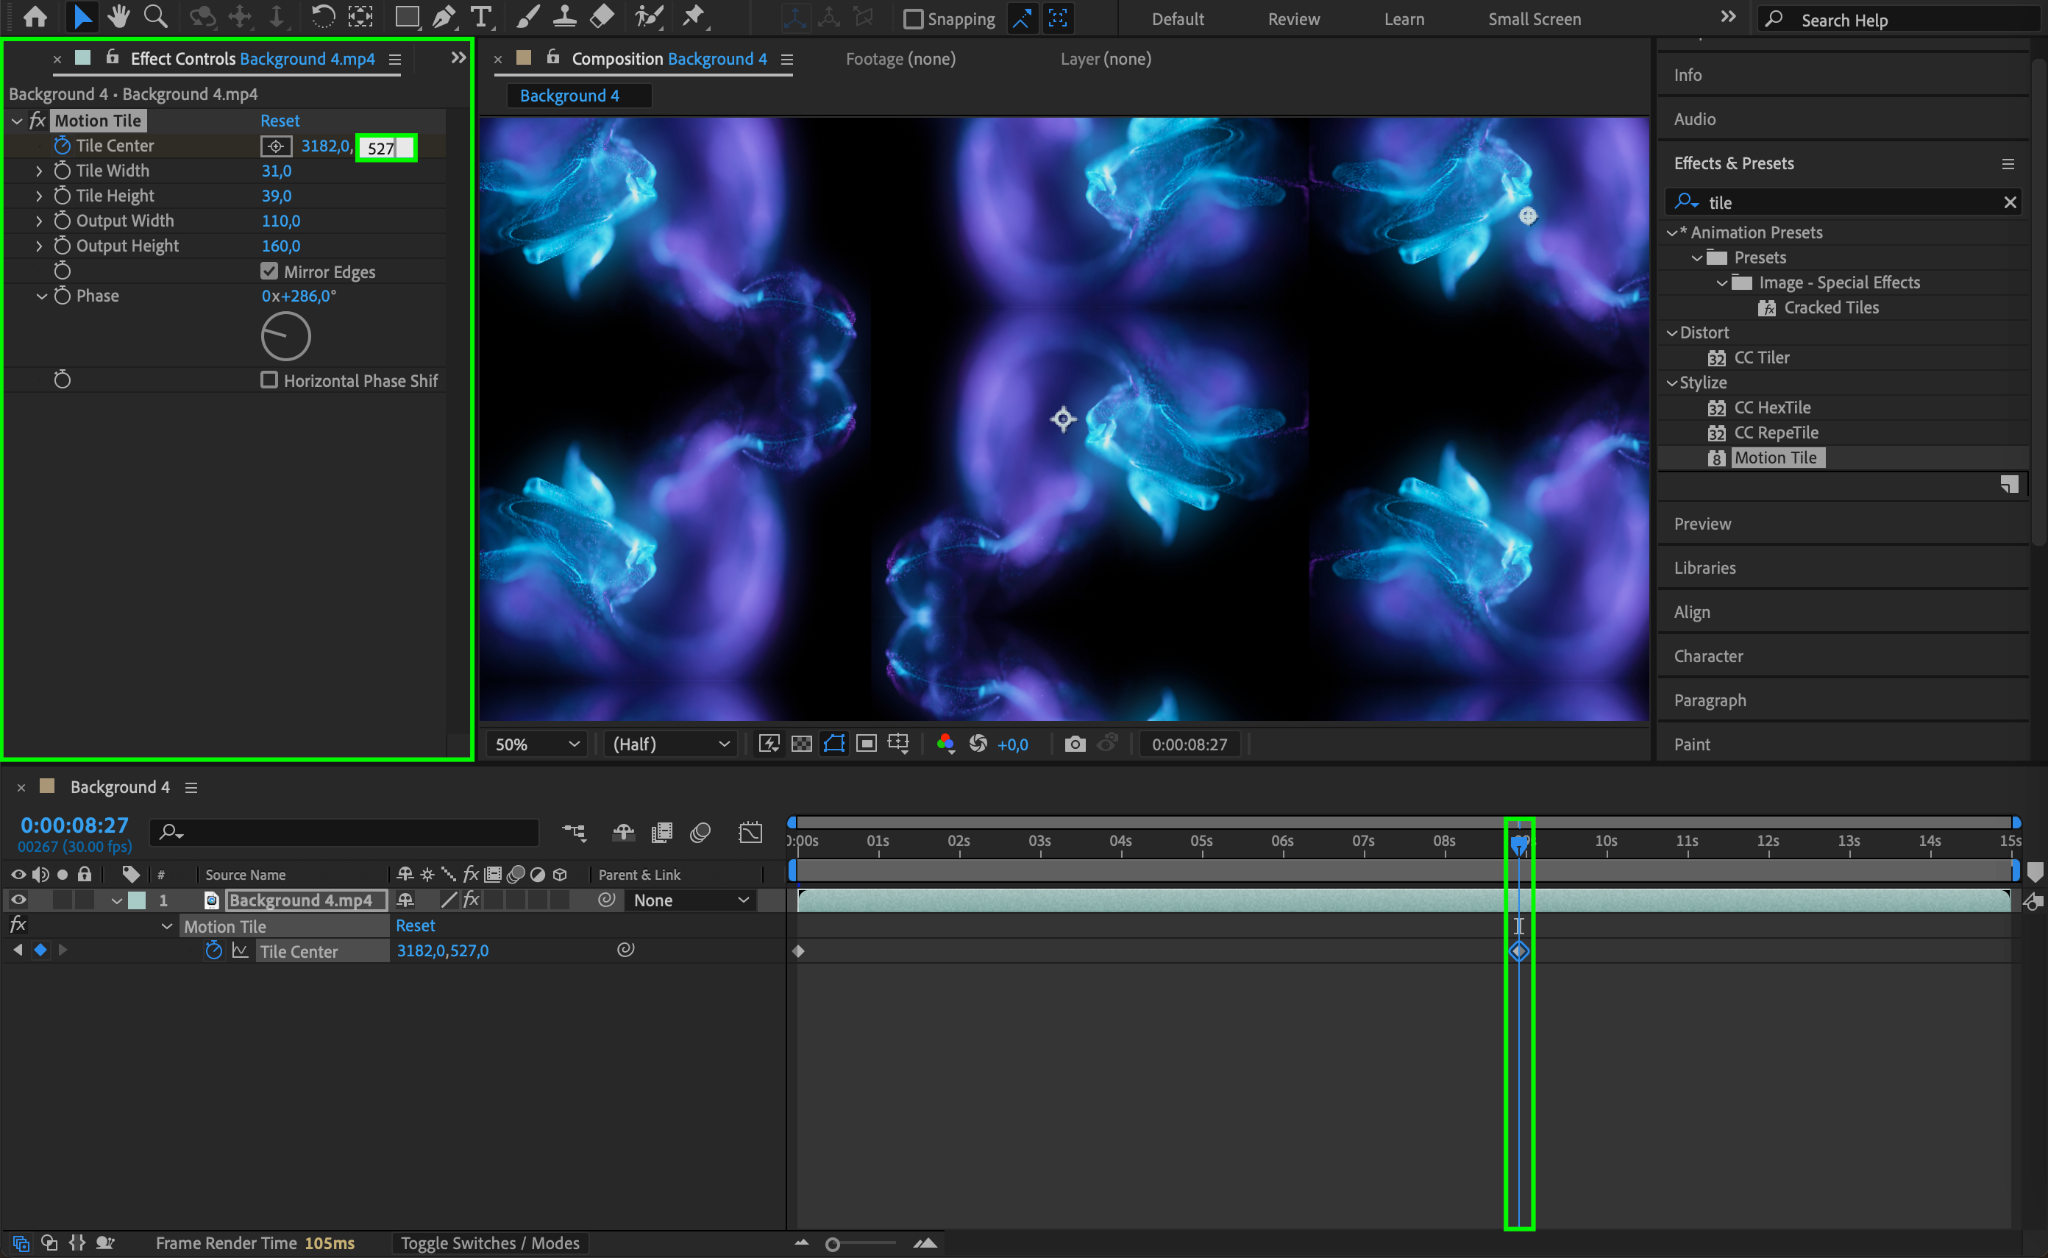
Task: Open the 50% magnification dropdown
Action: 537,744
